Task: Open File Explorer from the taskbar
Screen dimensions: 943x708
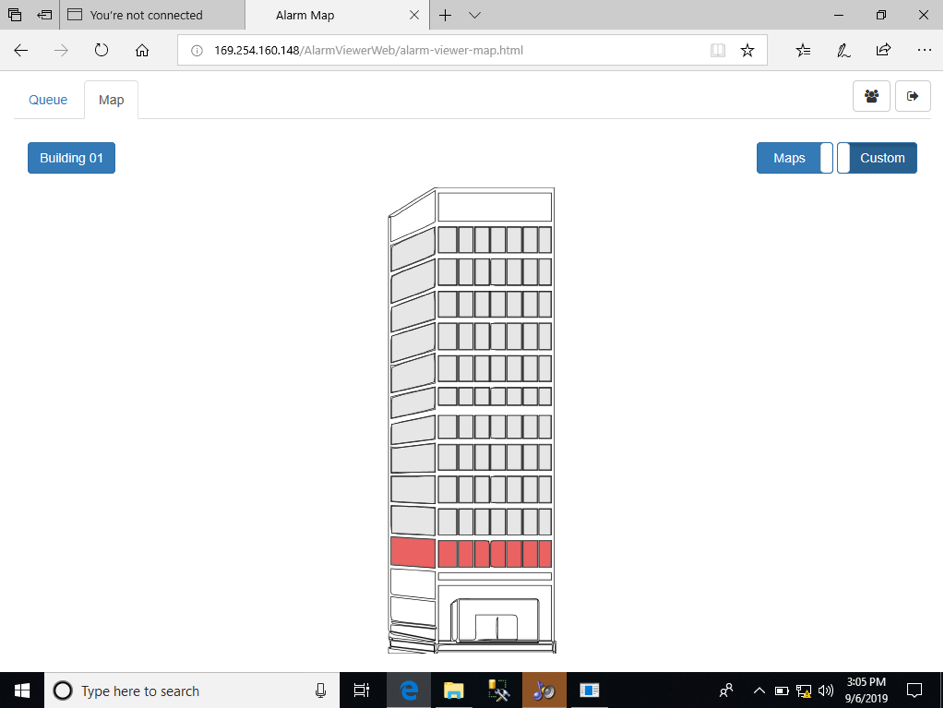Action: 454,691
